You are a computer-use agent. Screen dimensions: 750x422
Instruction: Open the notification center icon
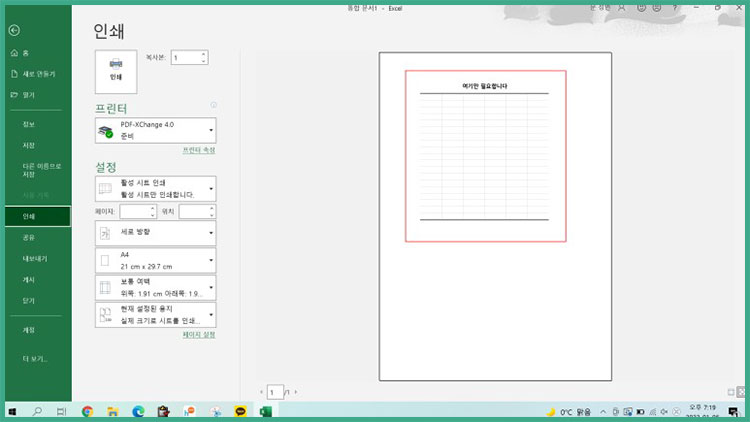coord(733,412)
